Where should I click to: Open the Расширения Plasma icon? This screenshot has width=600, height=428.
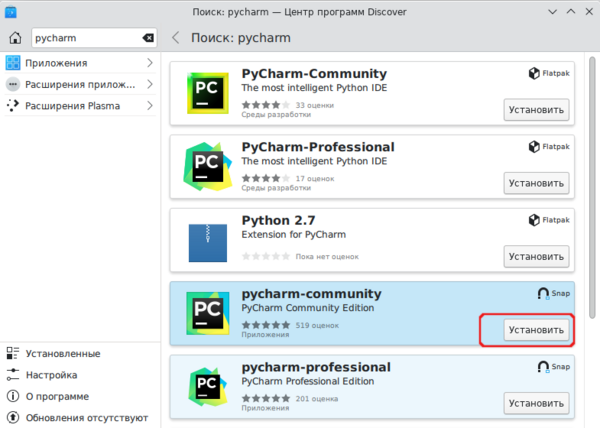13,106
